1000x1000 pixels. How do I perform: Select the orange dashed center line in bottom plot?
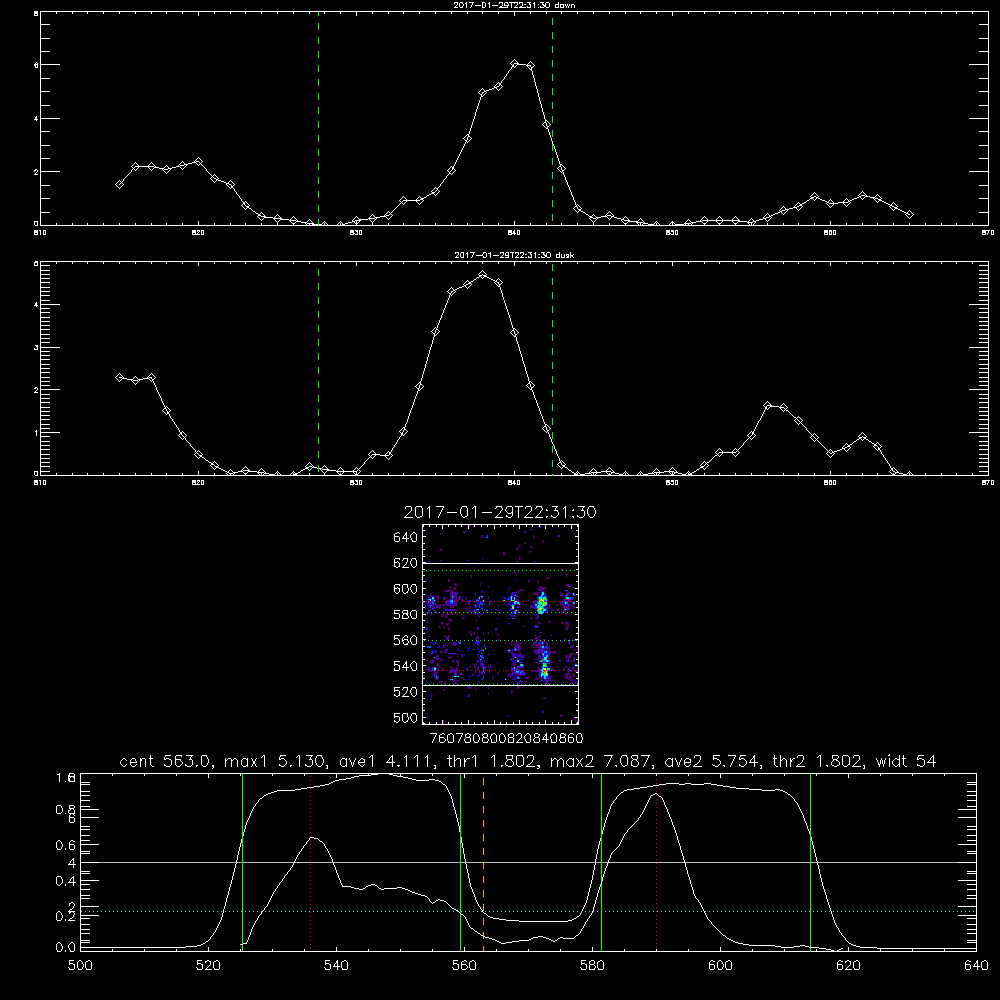483,862
